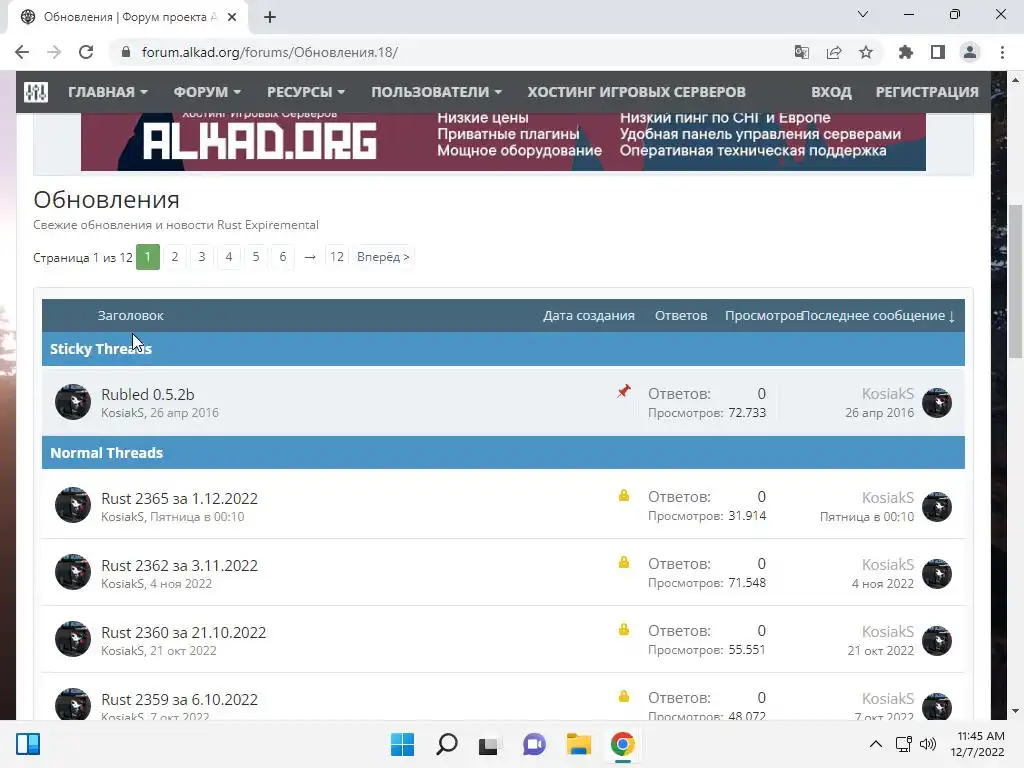Expand the РЕСУРСЫ dropdown menu
The width and height of the screenshot is (1024, 768).
pyautogui.click(x=306, y=92)
